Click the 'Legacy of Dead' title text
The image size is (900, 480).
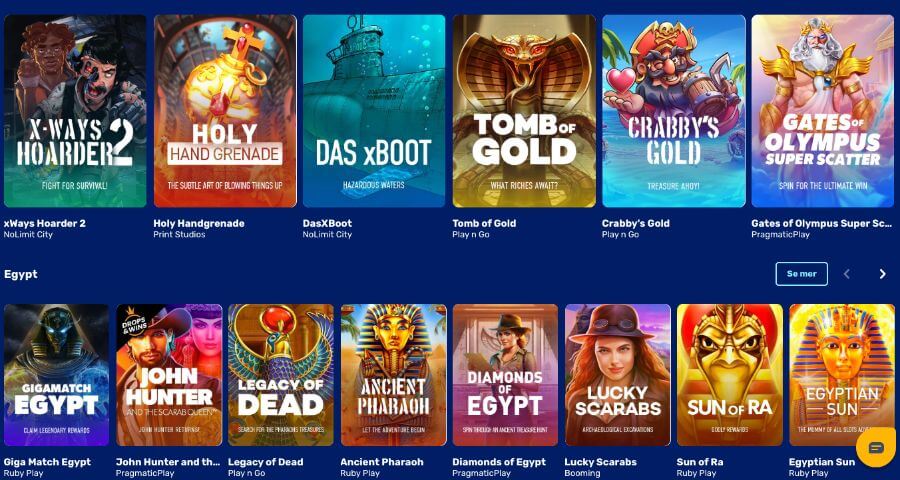(263, 462)
